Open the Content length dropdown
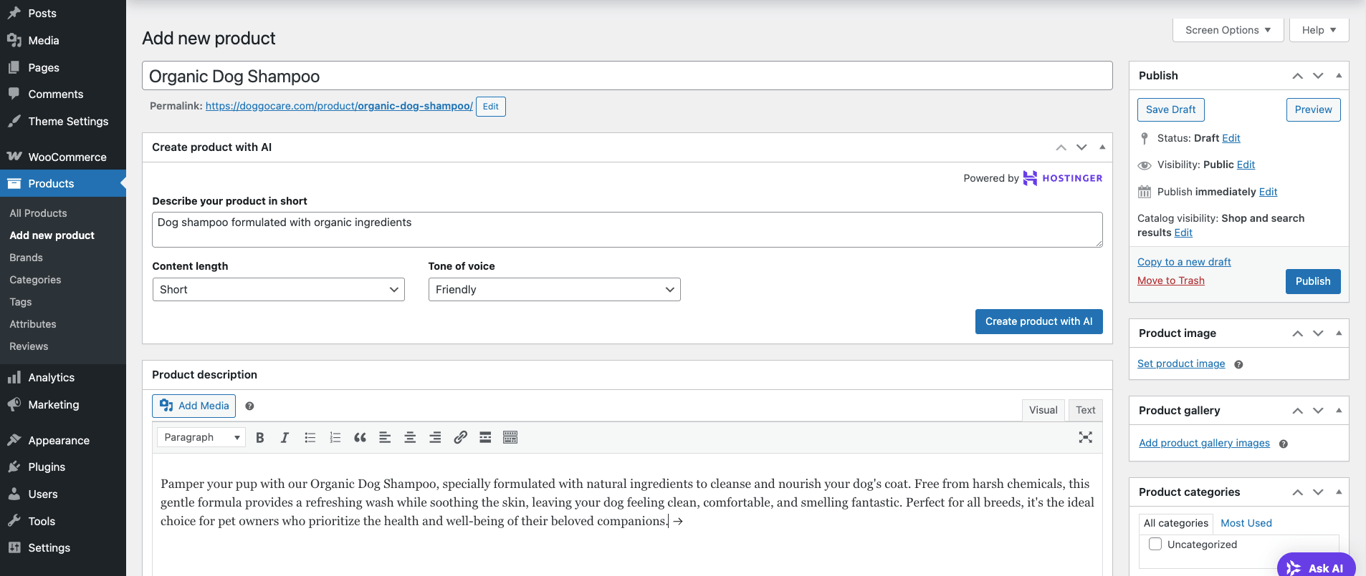The height and width of the screenshot is (576, 1366). tap(278, 288)
